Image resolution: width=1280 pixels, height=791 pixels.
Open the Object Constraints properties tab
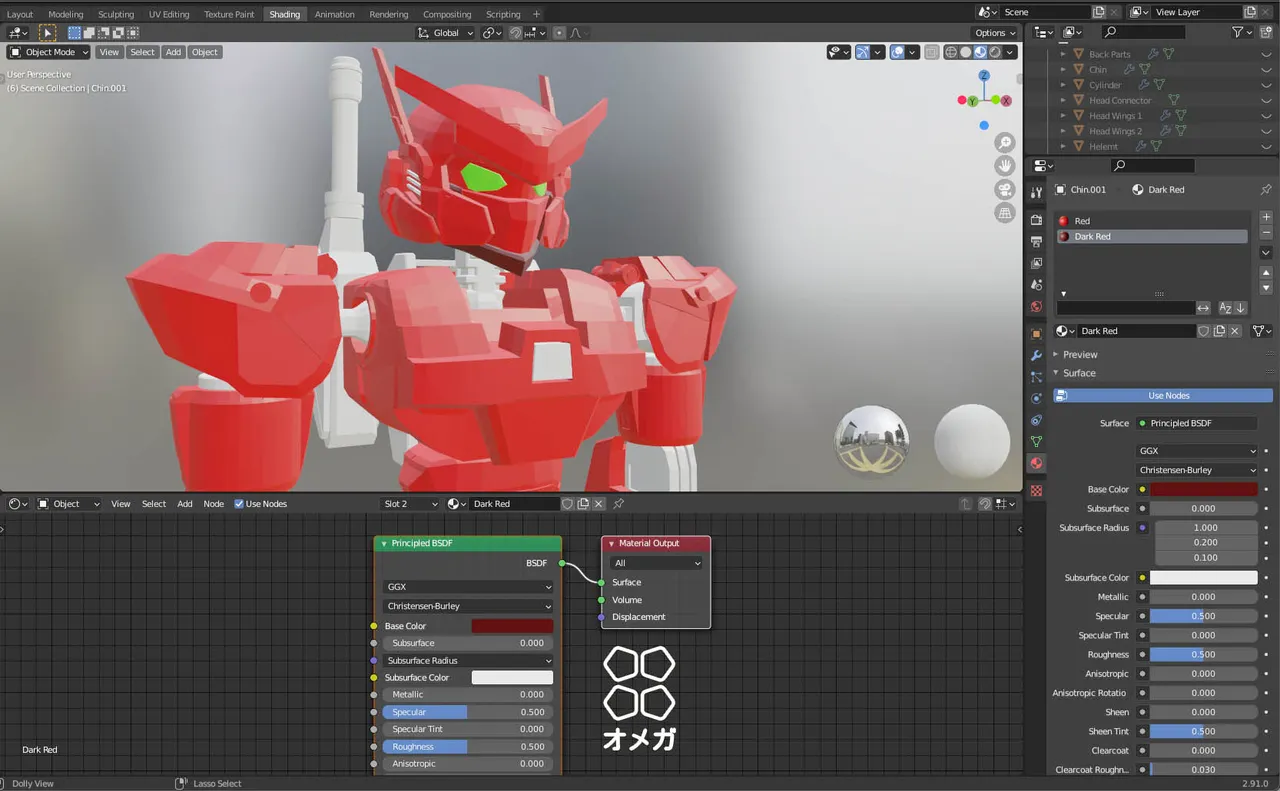point(1036,420)
